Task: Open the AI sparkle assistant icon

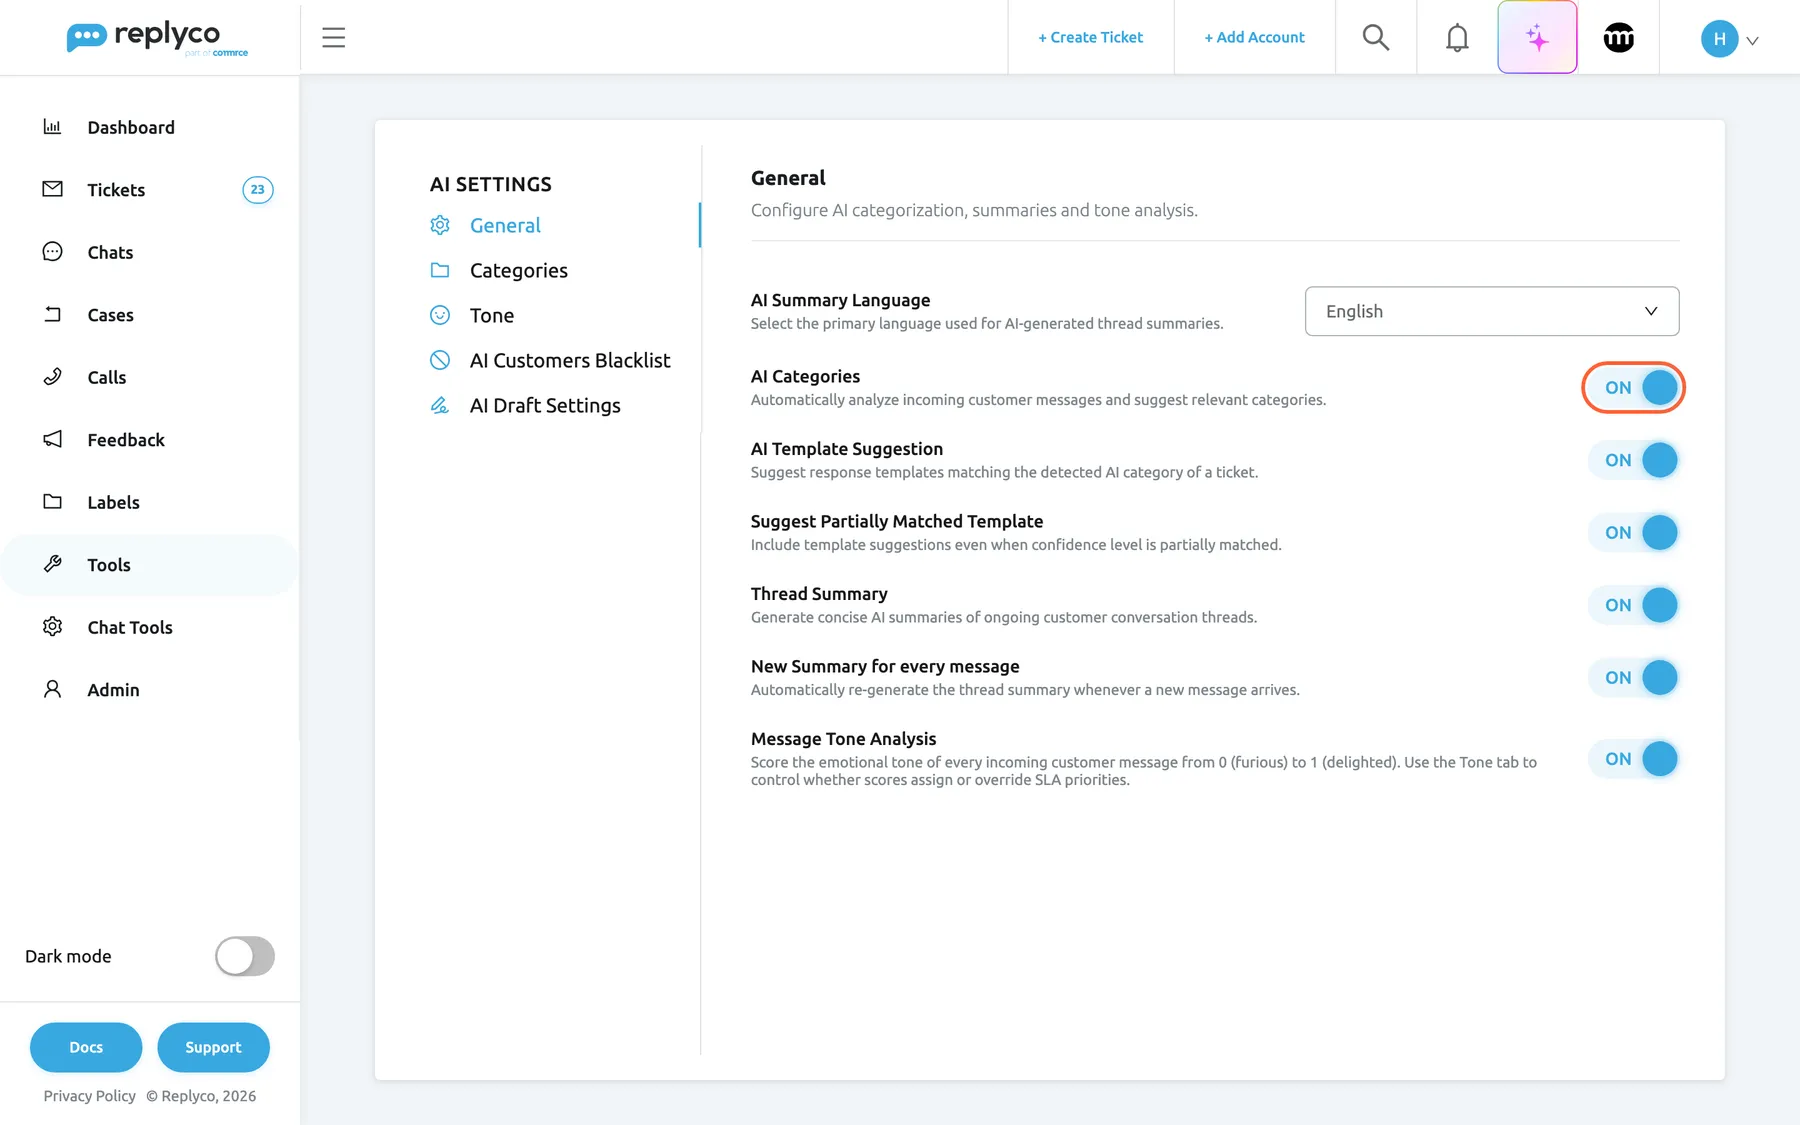Action: pos(1537,38)
